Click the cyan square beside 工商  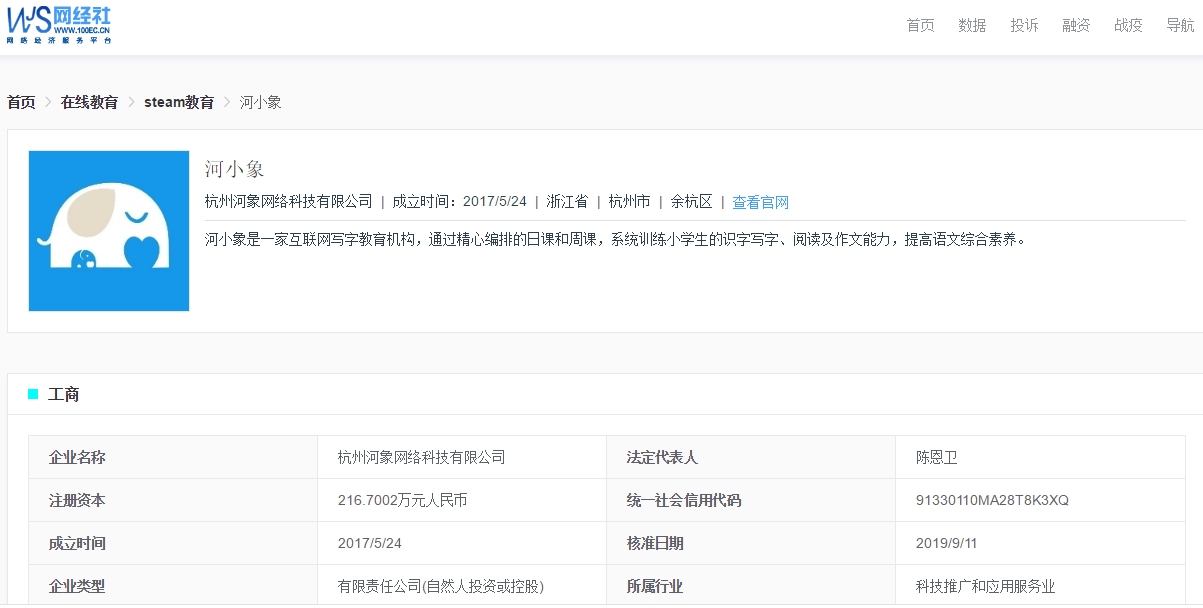tap(33, 394)
